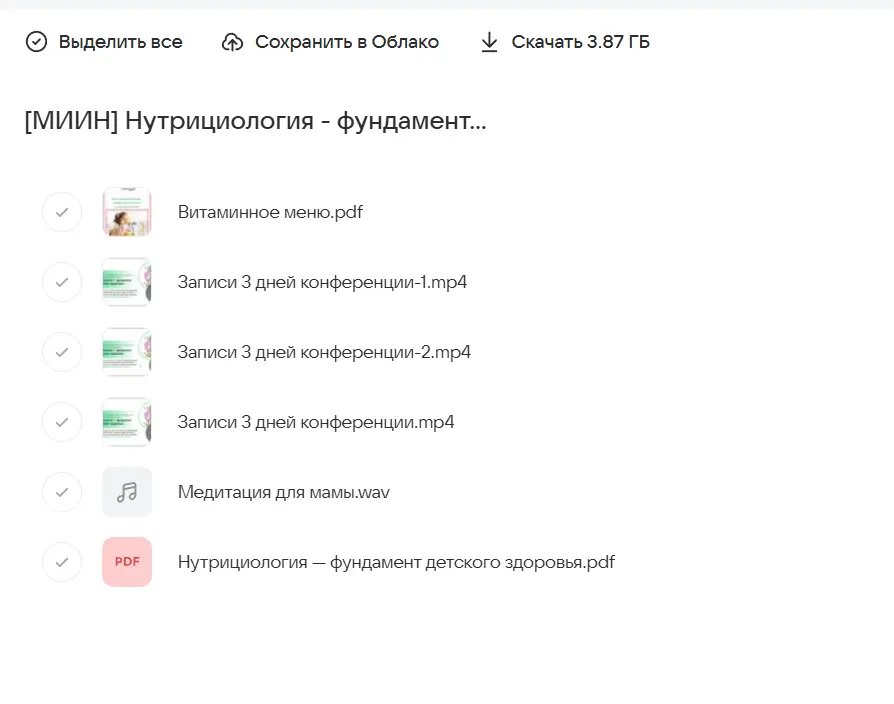Select checkbox for Витаминное меню.pdf
The height and width of the screenshot is (704, 894).
tap(62, 212)
